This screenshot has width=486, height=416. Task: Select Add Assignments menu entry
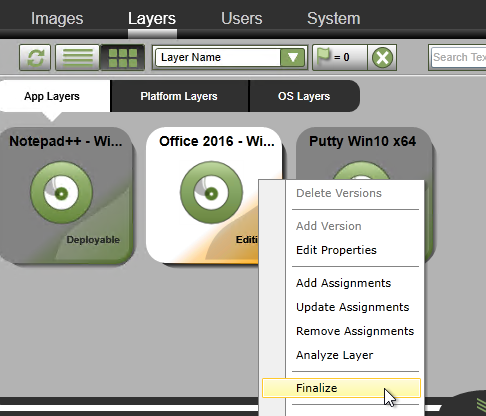pos(344,283)
